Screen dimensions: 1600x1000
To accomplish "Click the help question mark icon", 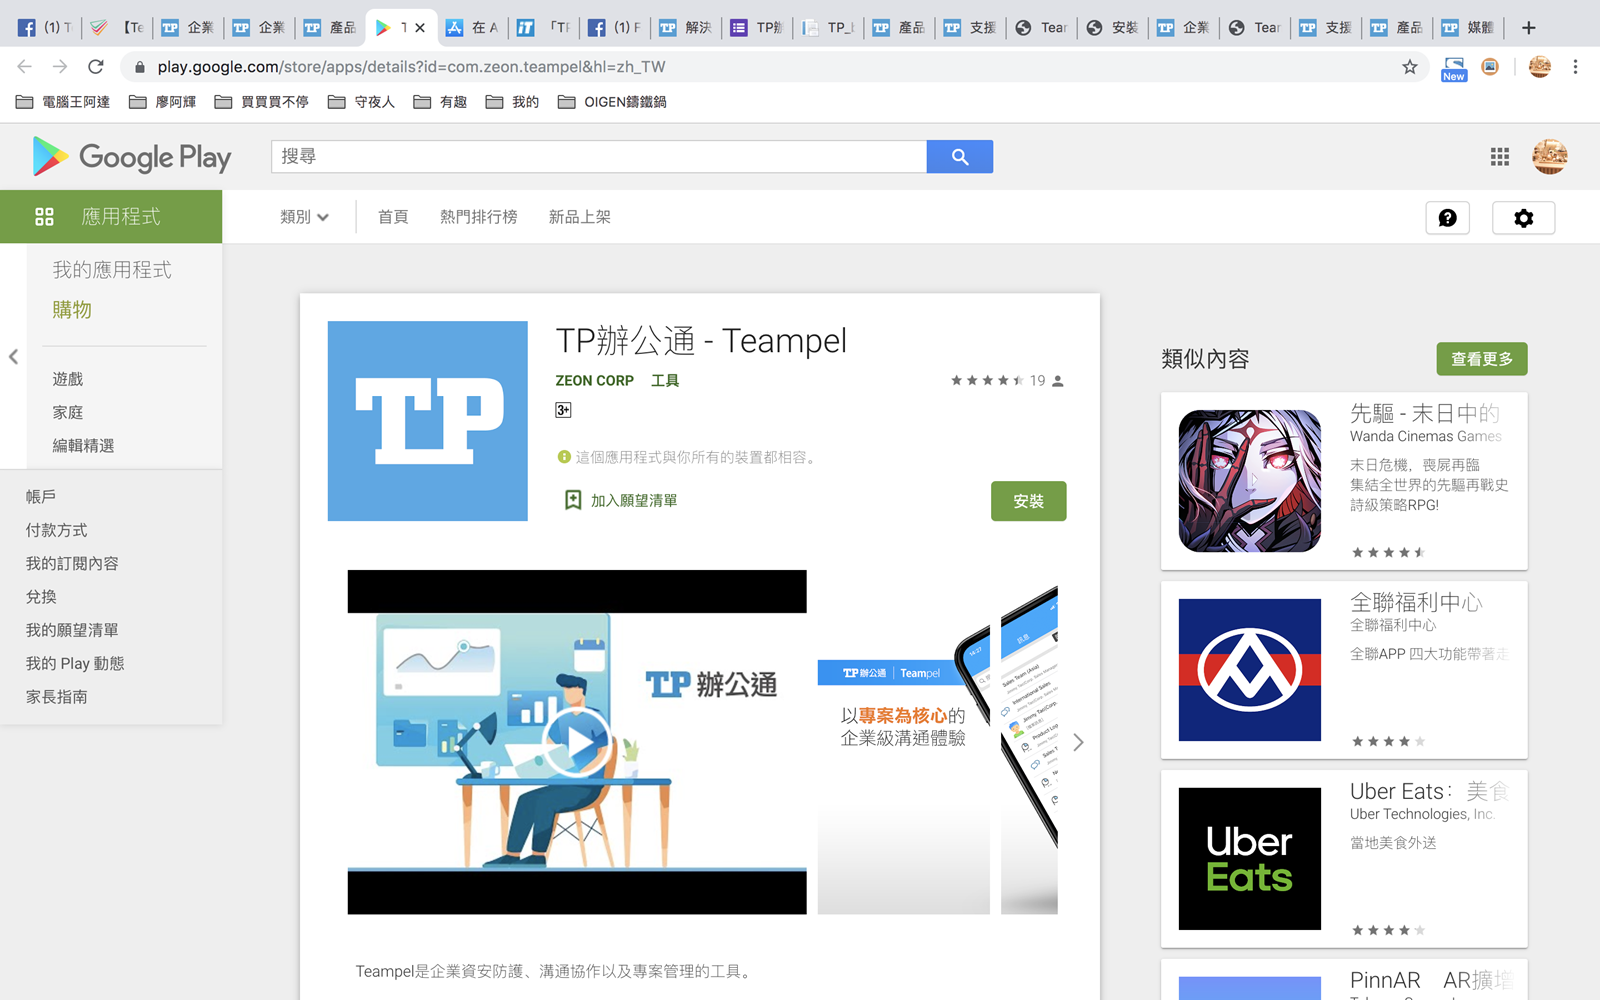I will (1447, 218).
